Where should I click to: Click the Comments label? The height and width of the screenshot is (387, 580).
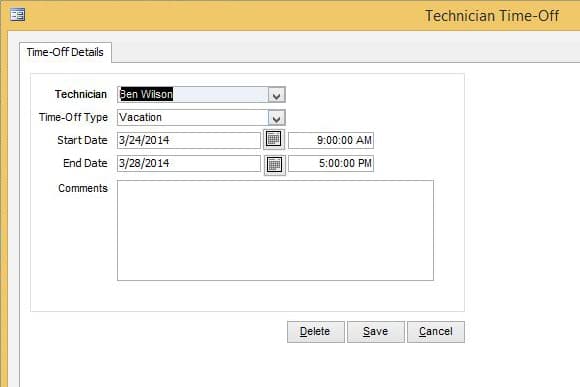83,188
